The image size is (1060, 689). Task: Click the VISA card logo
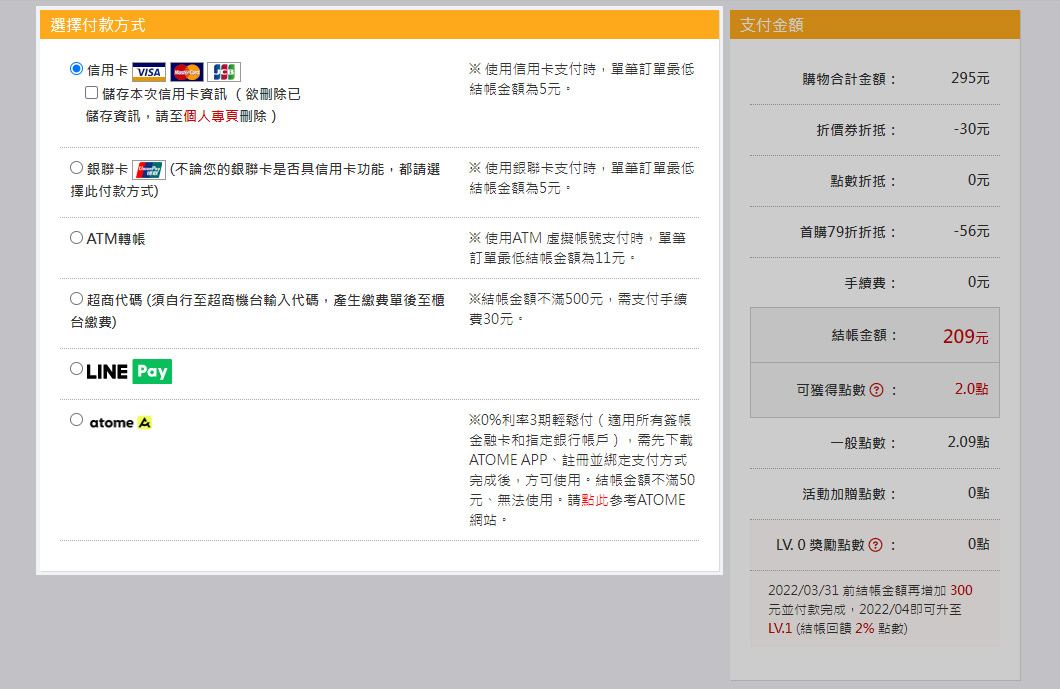pyautogui.click(x=148, y=71)
